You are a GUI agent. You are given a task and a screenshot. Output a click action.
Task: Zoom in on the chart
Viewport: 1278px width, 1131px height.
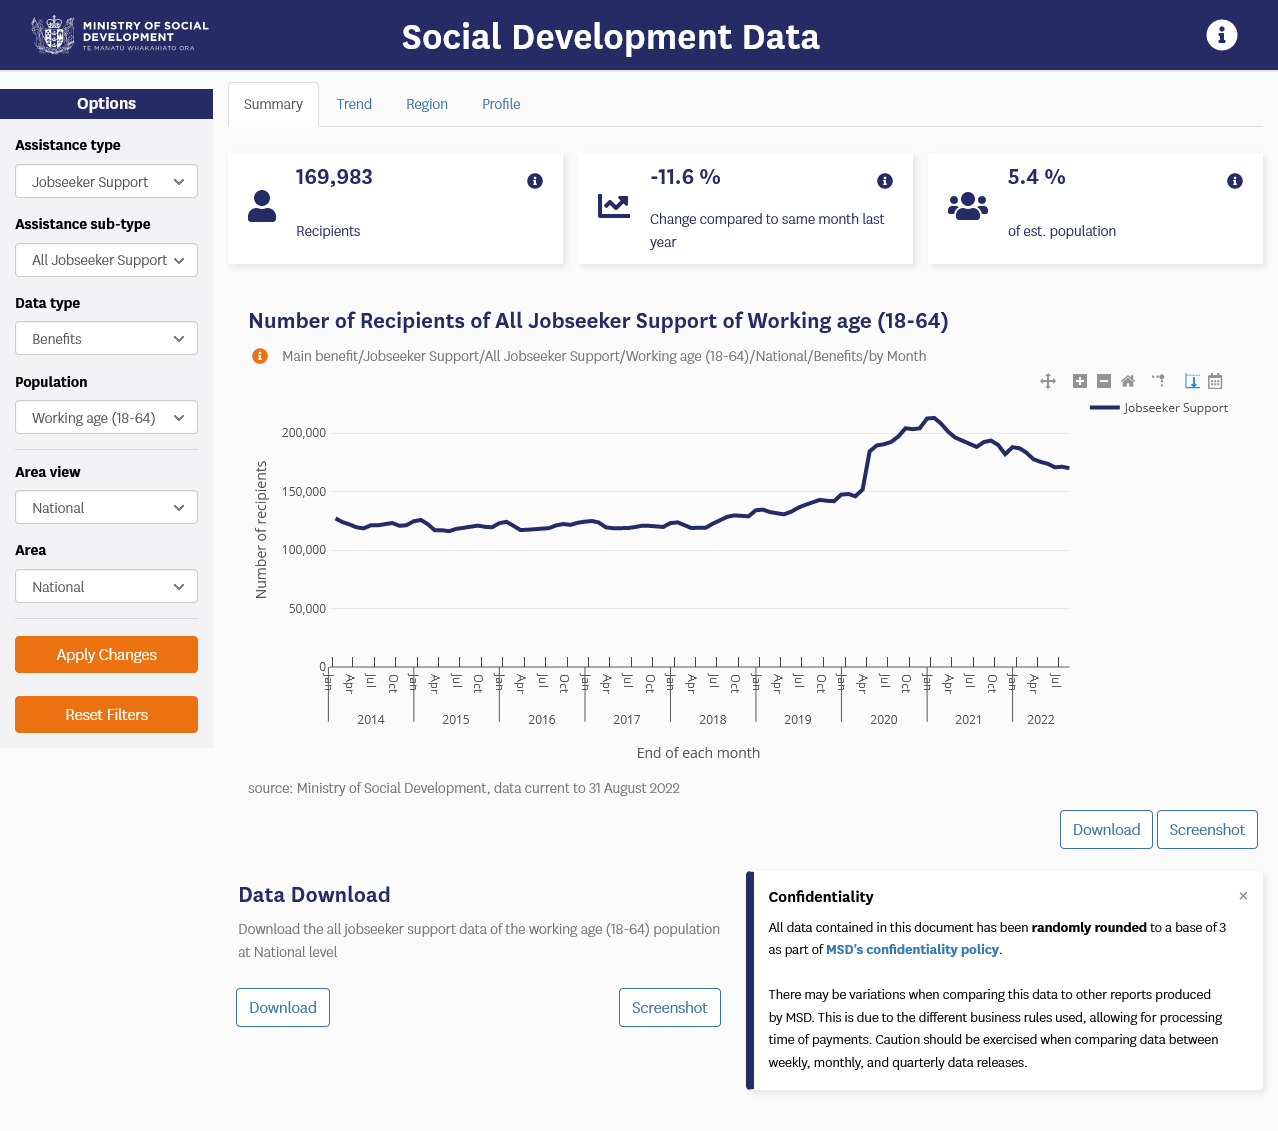click(x=1080, y=381)
